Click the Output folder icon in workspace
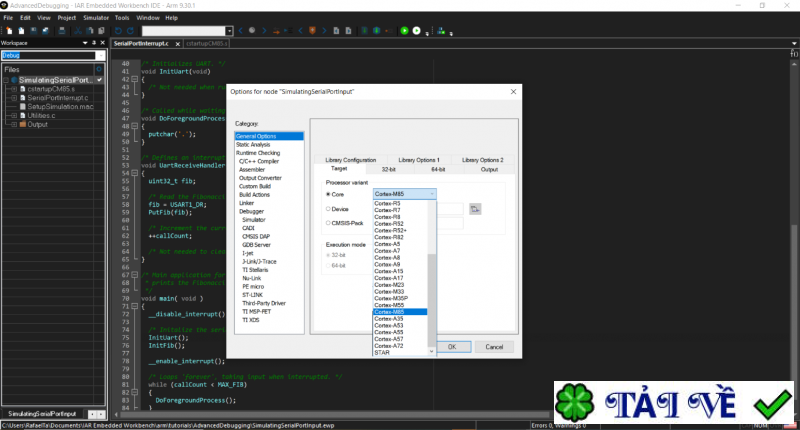 pyautogui.click(x=21, y=125)
